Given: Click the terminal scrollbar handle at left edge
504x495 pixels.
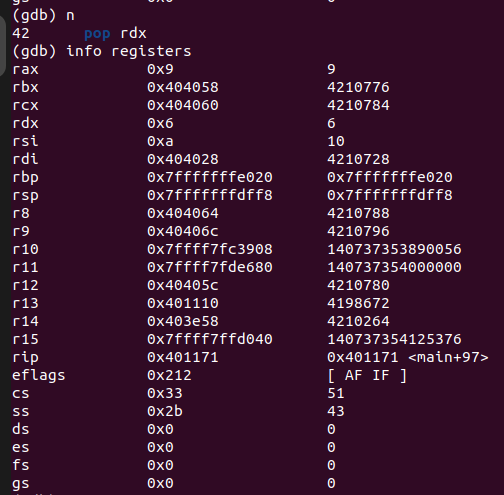Looking at the screenshot, I should (x=3, y=45).
